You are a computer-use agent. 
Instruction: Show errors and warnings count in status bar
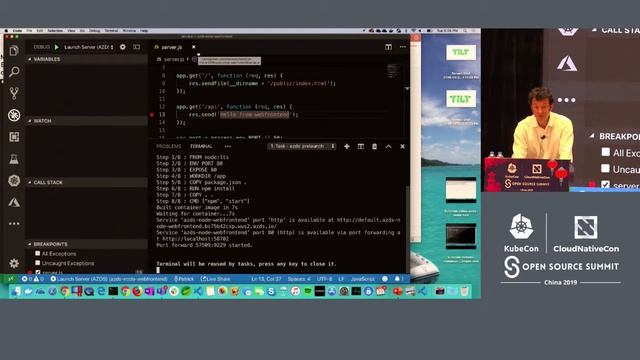[33, 279]
